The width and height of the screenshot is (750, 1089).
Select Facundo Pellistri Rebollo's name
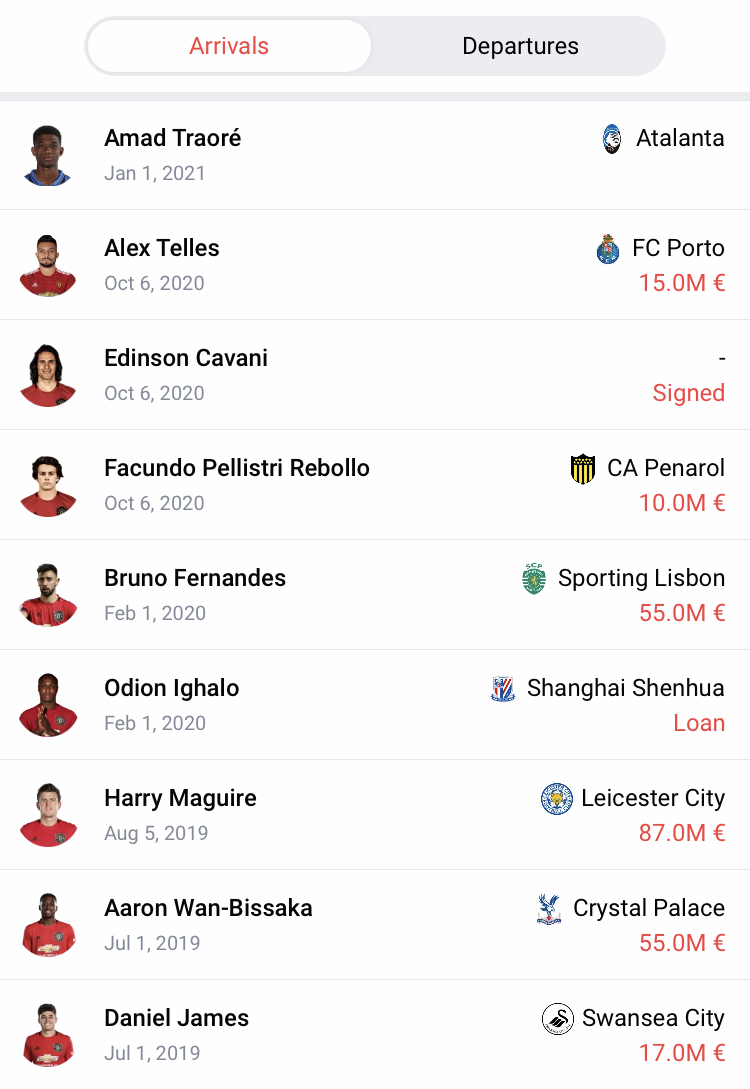237,468
